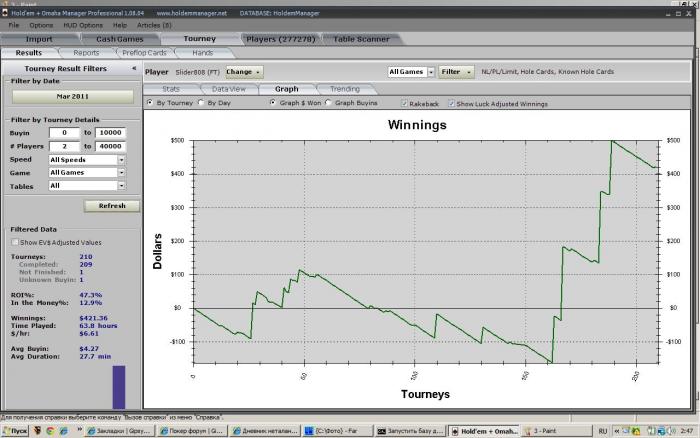
Task: Expand the Tables dropdown
Action: [121, 185]
